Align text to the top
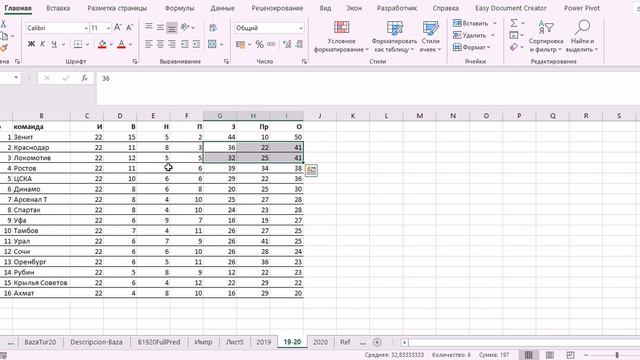The image size is (640, 360). pyautogui.click(x=149, y=27)
